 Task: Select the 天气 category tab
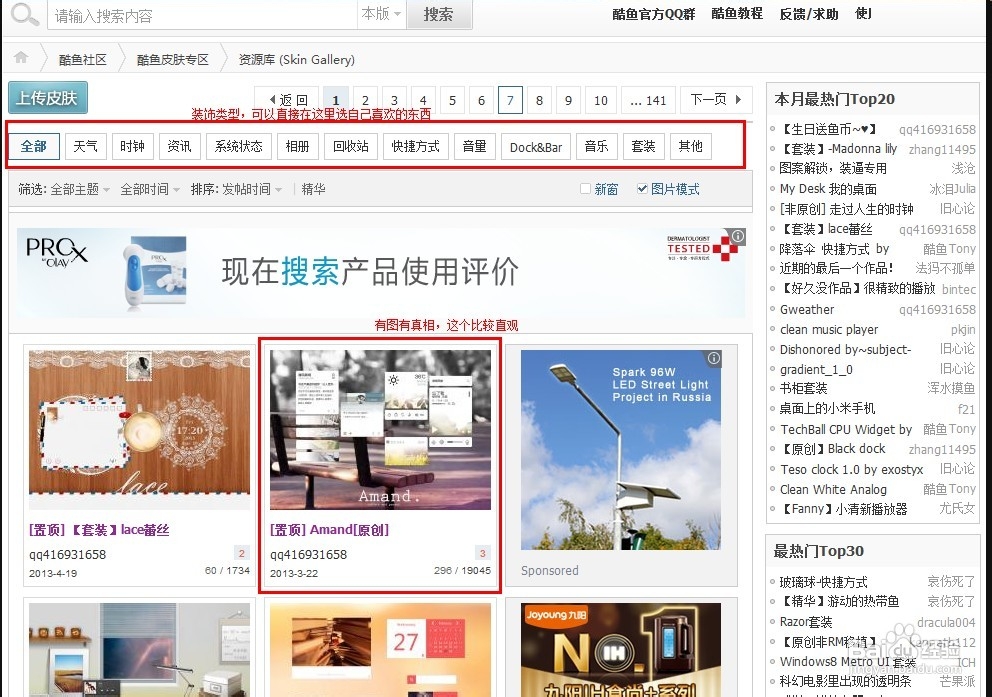[x=85, y=146]
